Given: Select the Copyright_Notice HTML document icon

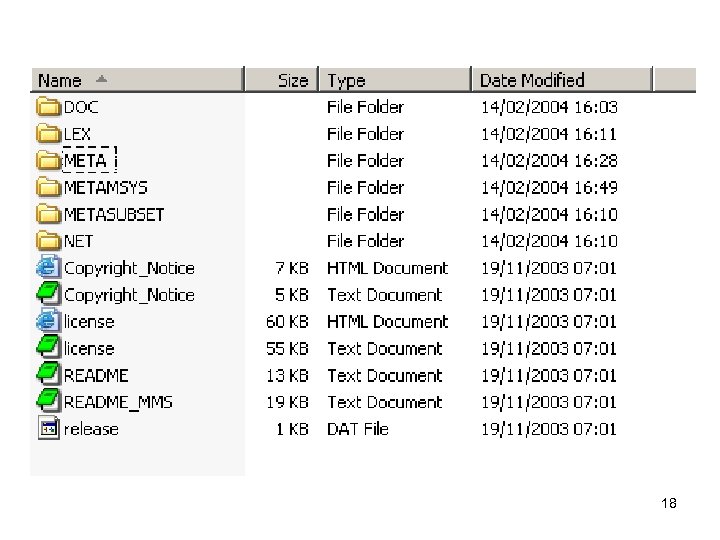Looking at the screenshot, I should click(48, 268).
